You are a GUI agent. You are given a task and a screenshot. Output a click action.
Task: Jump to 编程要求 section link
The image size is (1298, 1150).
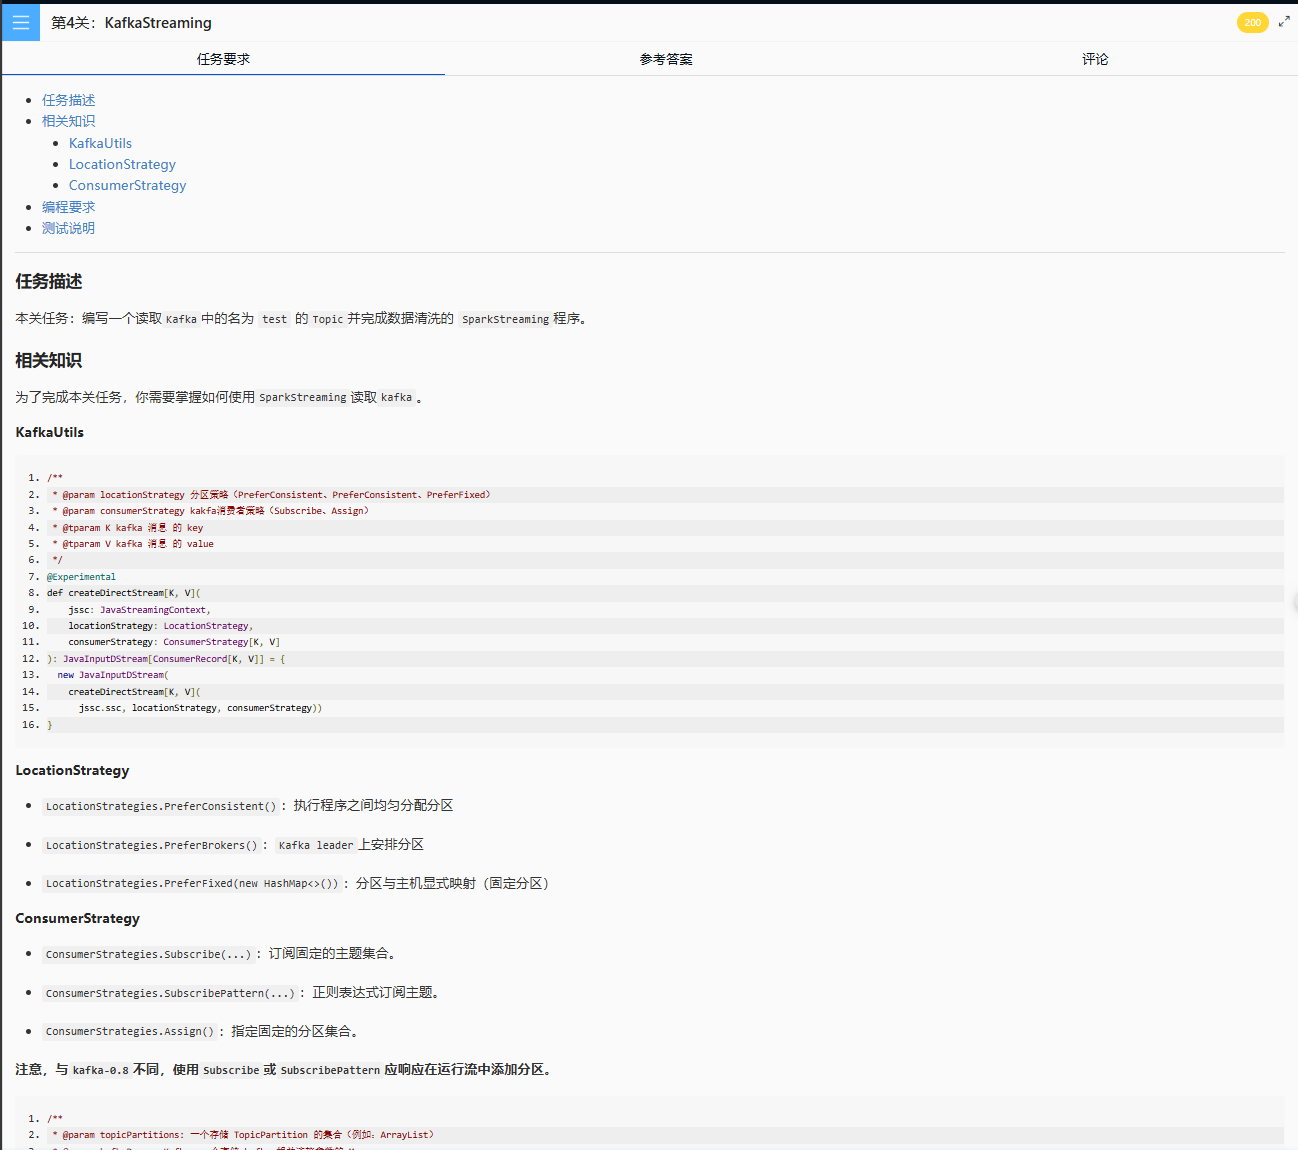[68, 207]
